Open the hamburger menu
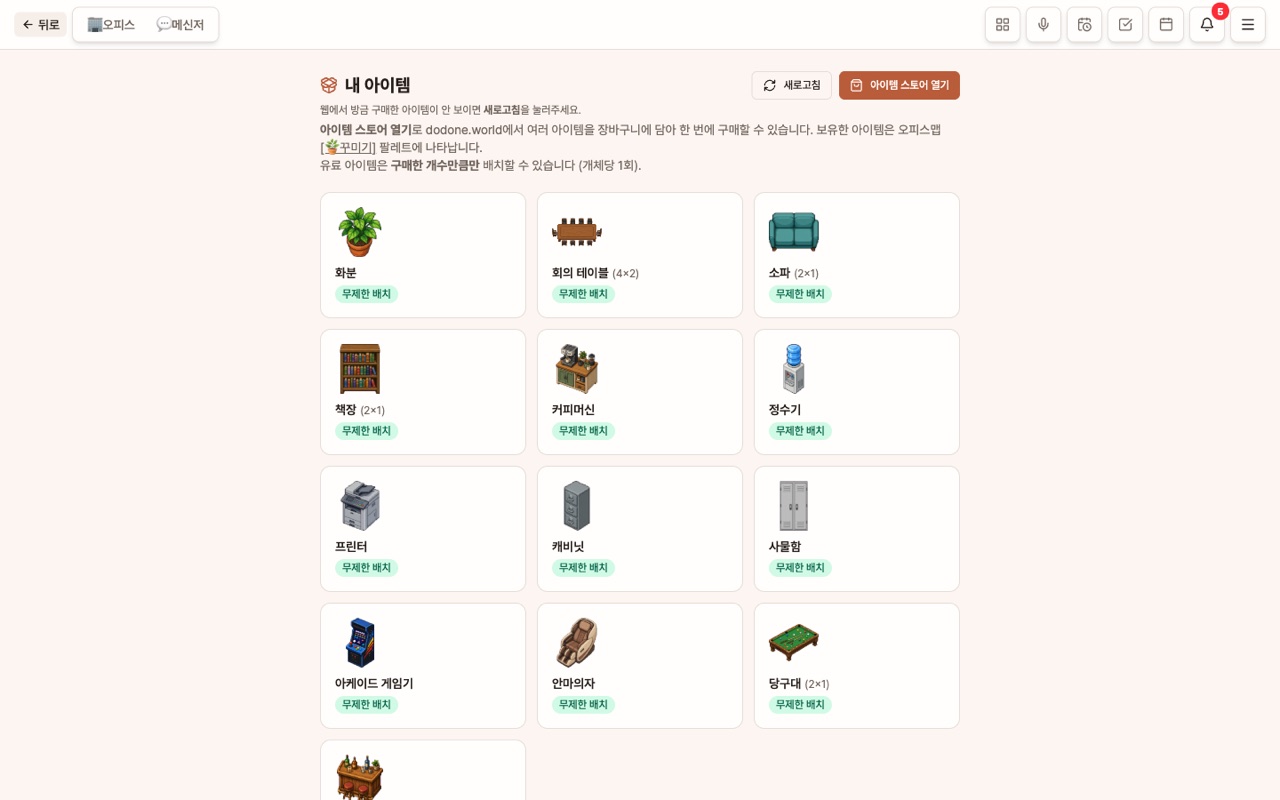This screenshot has width=1280, height=800. tap(1248, 25)
